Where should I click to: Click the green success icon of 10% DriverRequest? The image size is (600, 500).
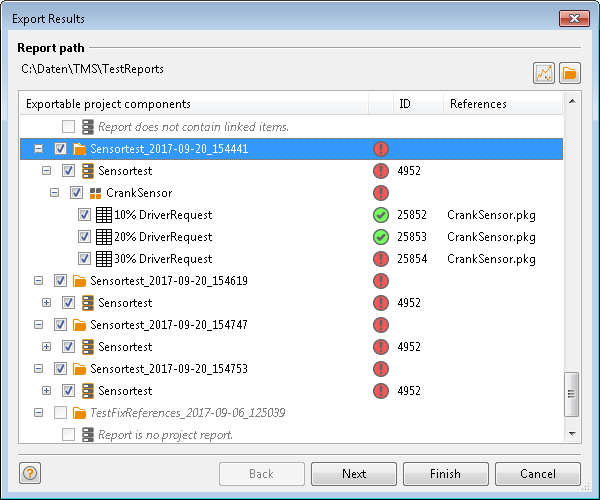381,215
